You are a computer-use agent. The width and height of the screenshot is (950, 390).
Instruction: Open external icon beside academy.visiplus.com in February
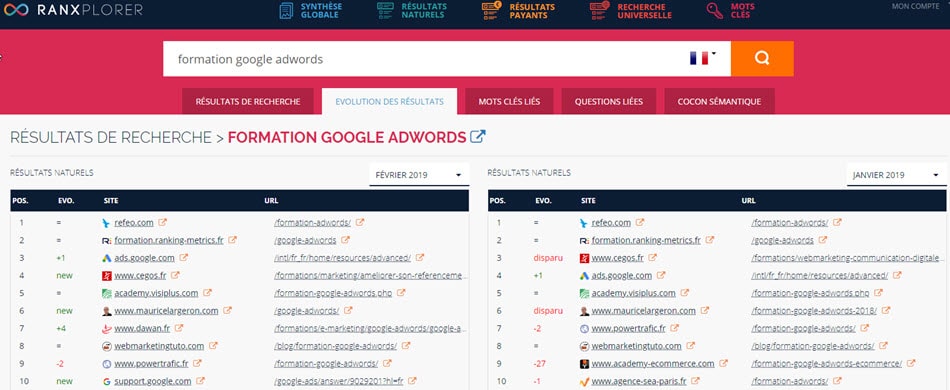[207, 292]
